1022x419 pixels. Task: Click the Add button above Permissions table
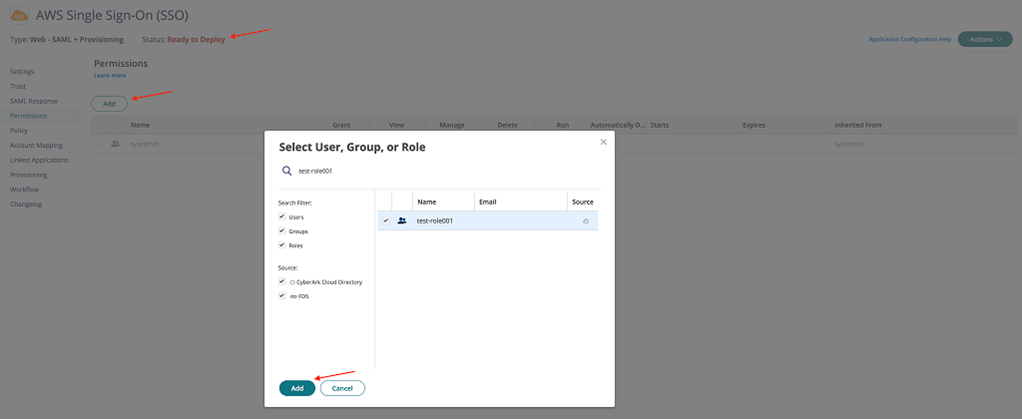[x=110, y=104]
